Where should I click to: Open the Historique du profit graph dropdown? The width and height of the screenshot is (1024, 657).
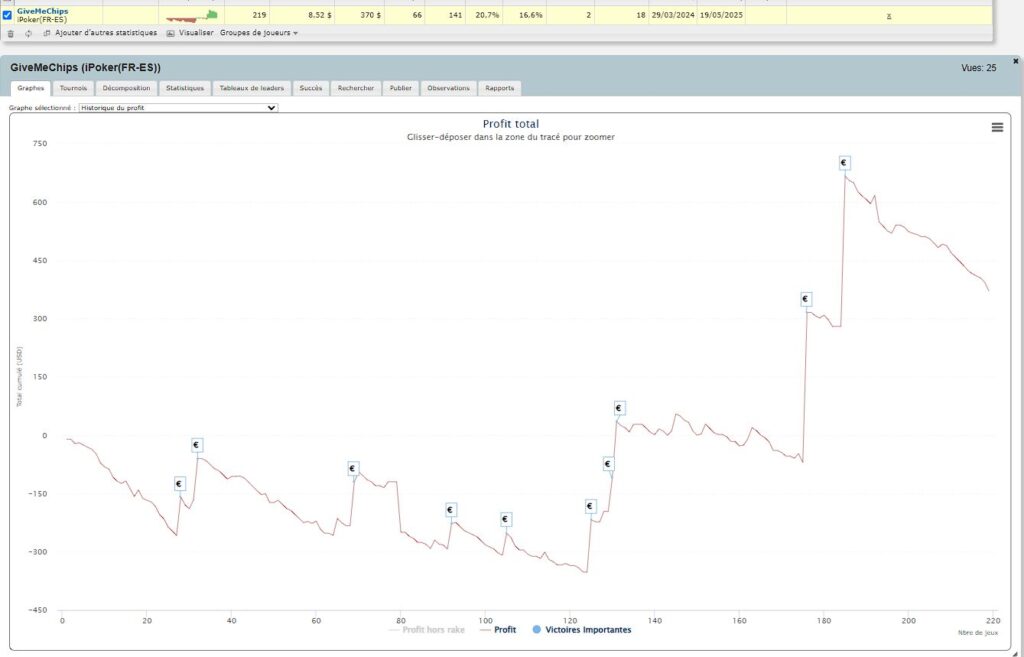[x=177, y=107]
